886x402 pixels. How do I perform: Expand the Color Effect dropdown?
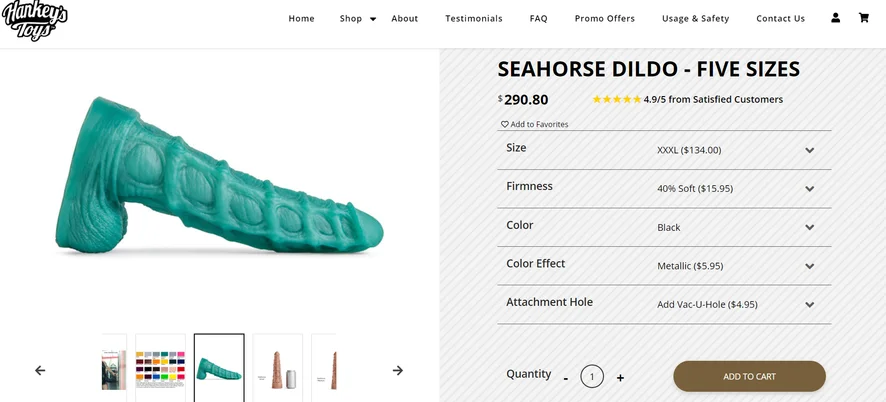pos(809,266)
